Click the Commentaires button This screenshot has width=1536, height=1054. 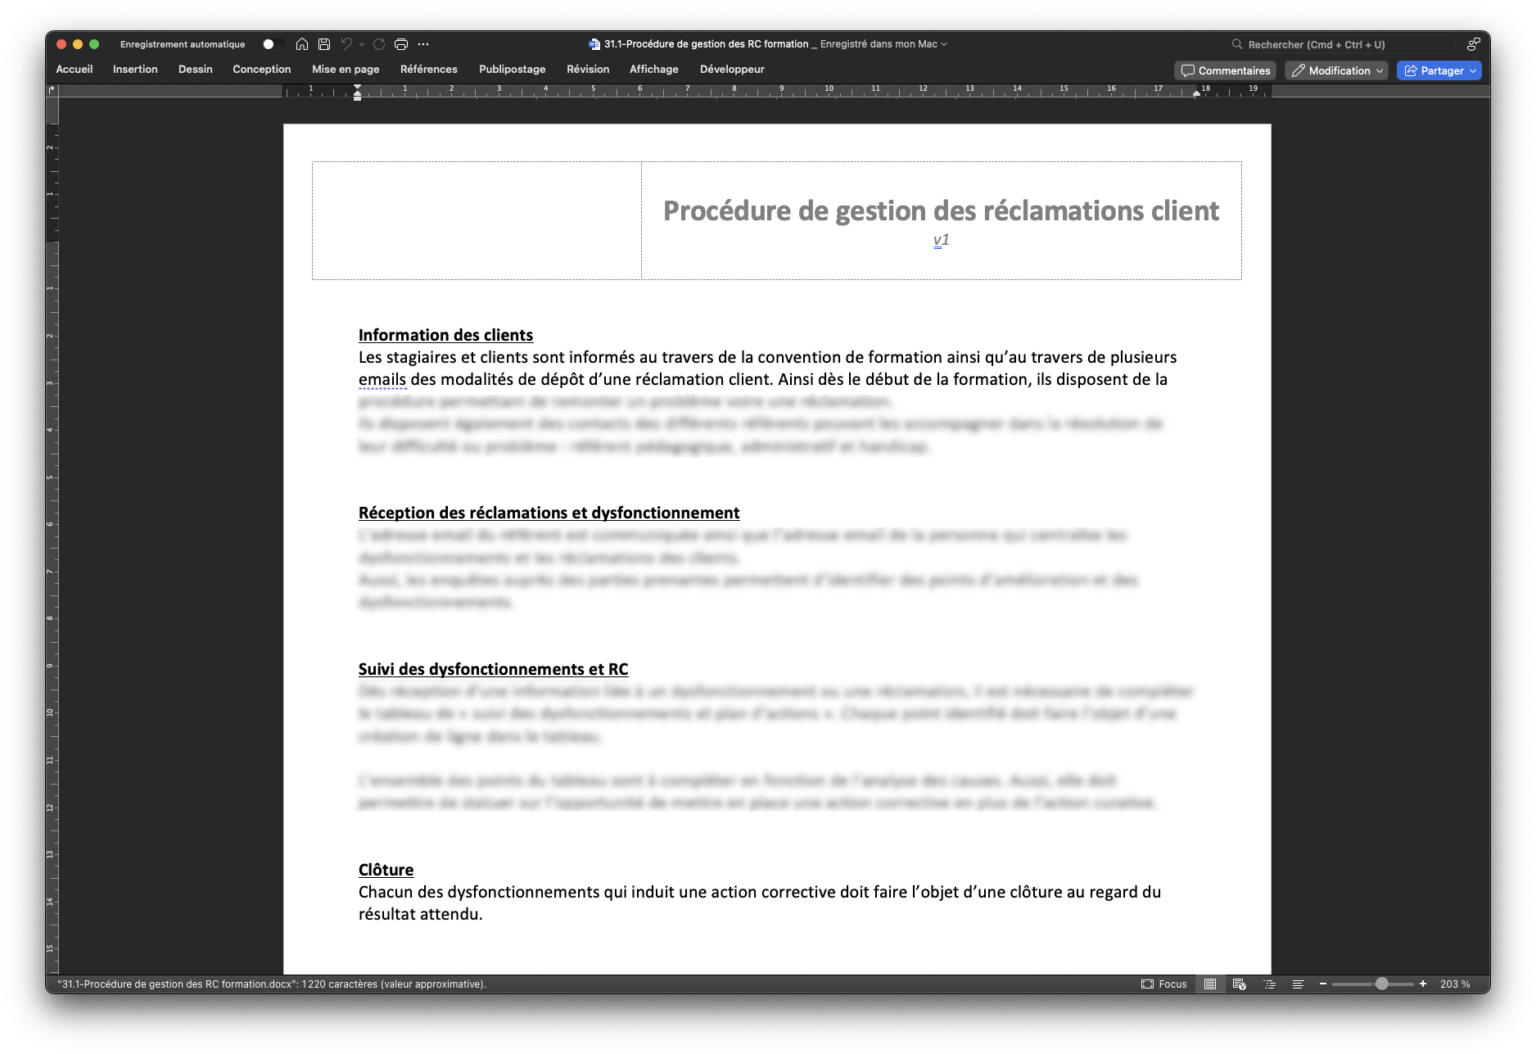click(1224, 70)
